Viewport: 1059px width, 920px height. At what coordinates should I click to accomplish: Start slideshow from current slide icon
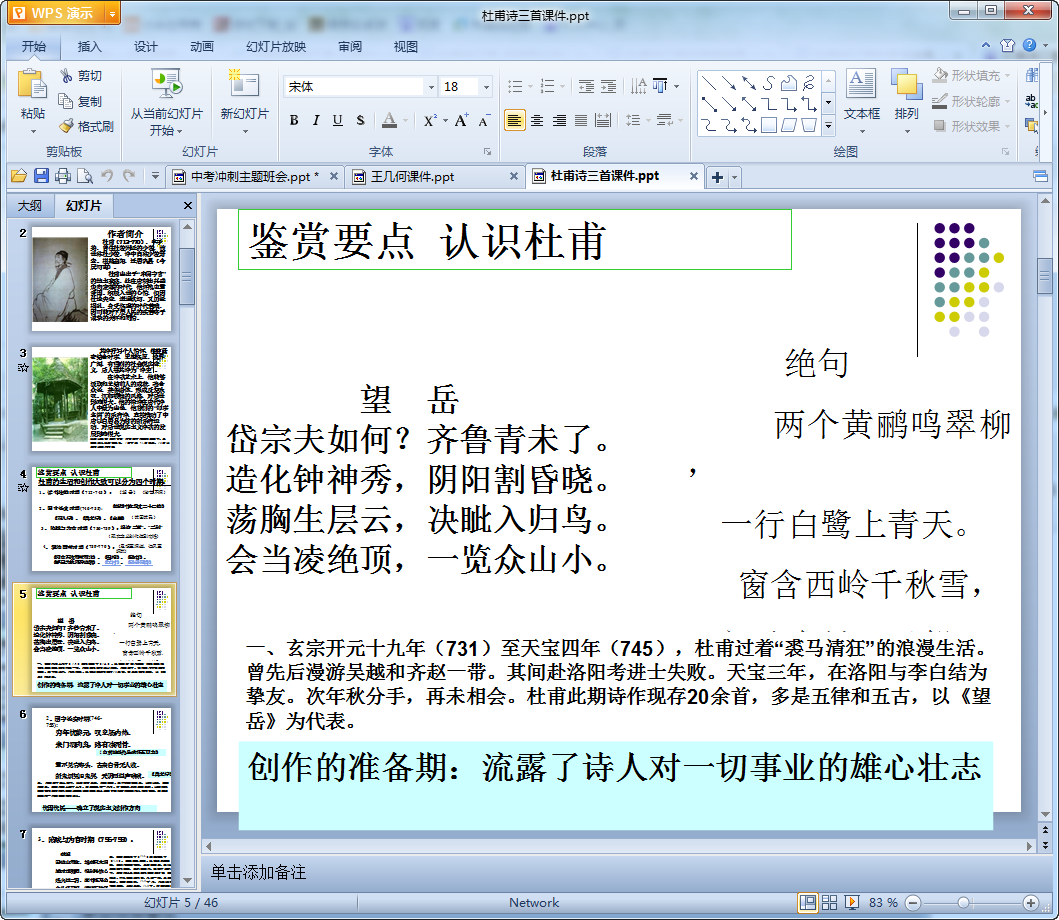pos(166,85)
